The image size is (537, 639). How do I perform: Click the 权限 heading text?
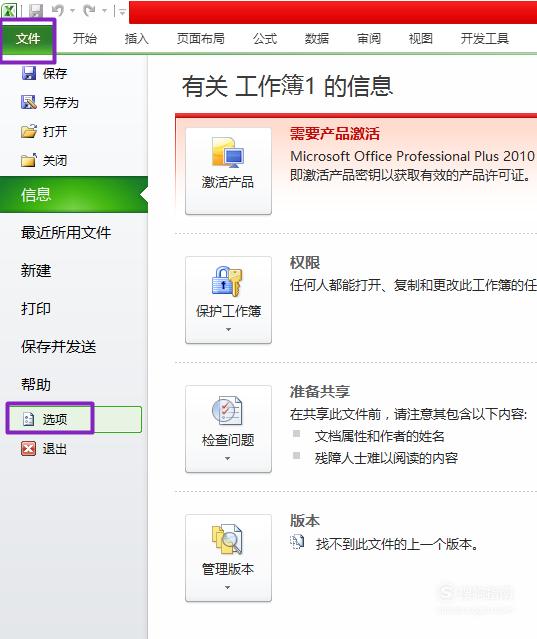click(x=305, y=262)
